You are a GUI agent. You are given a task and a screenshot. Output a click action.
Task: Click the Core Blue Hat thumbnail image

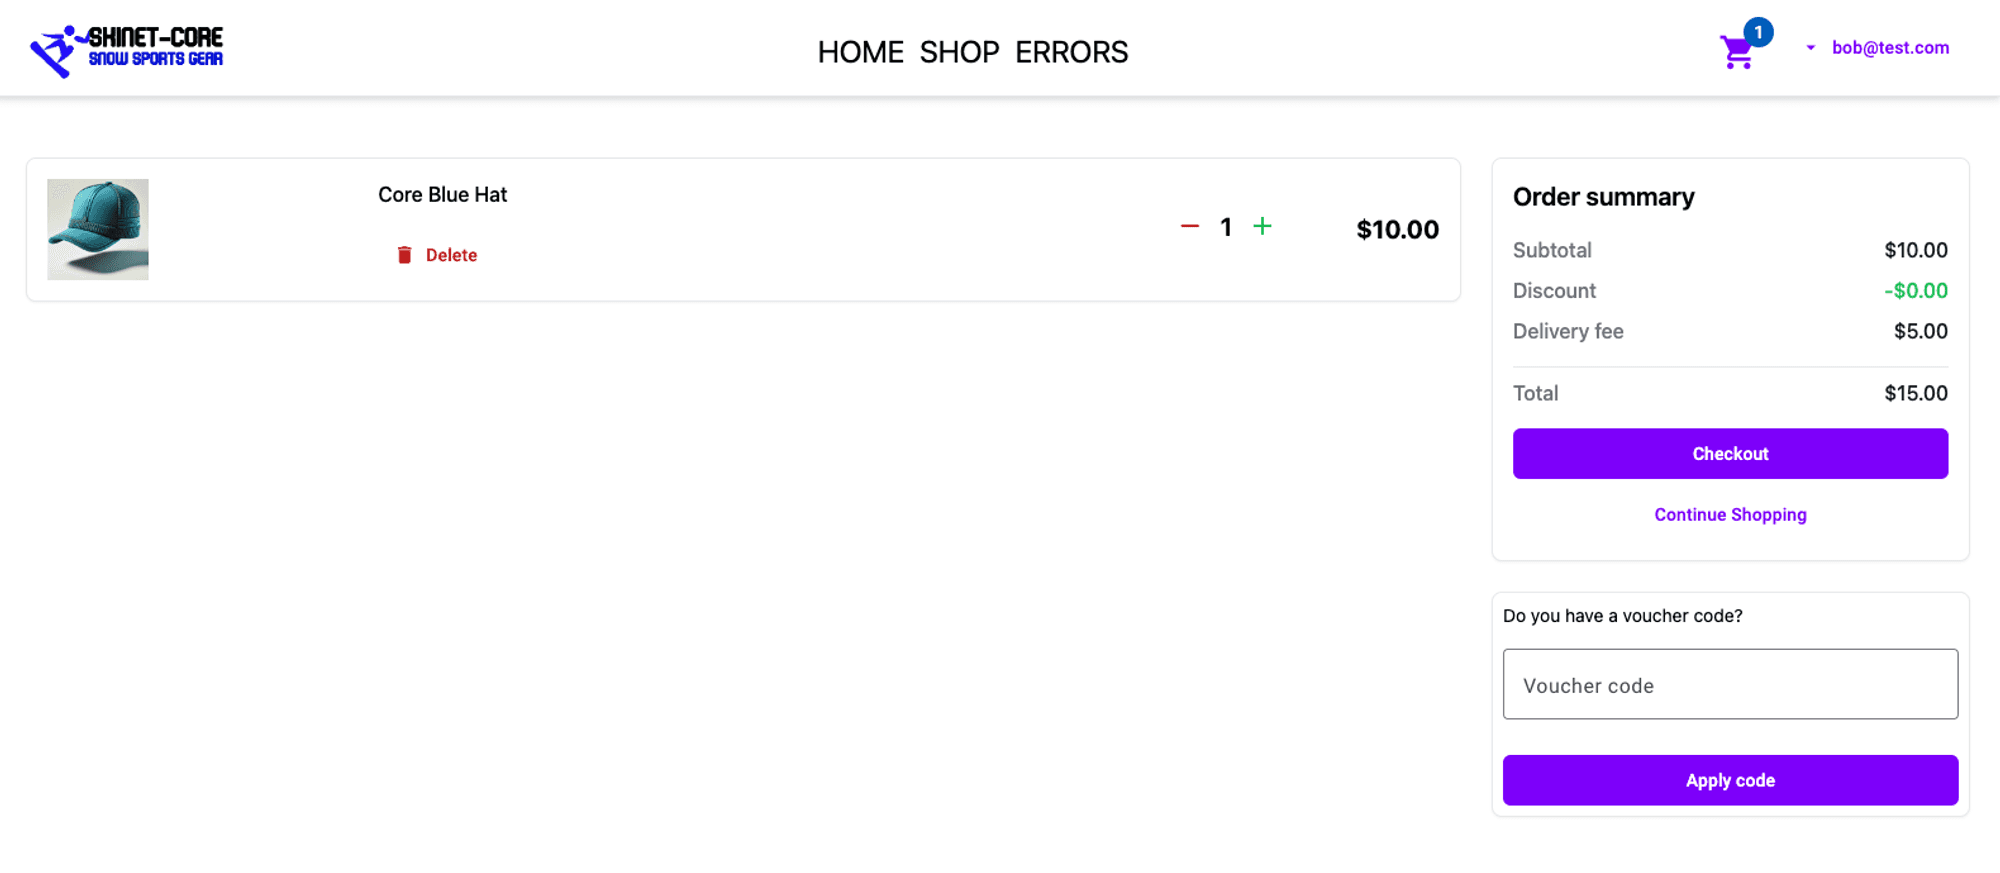(x=98, y=229)
